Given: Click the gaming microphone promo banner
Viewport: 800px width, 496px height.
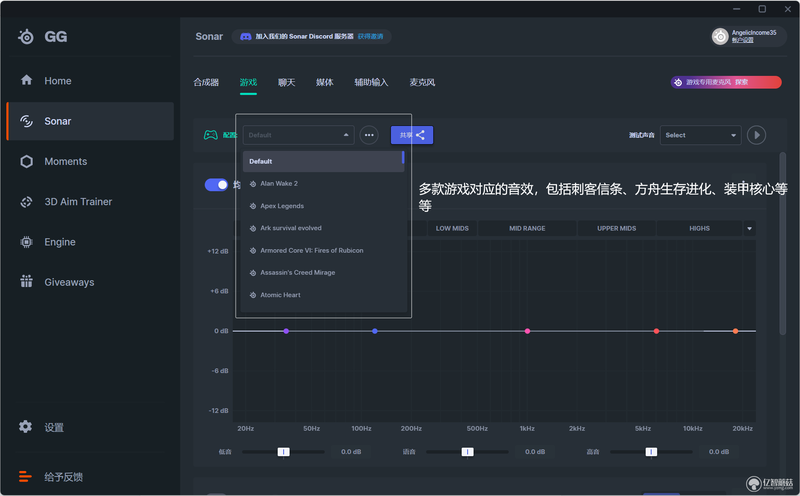Looking at the screenshot, I should [x=726, y=82].
